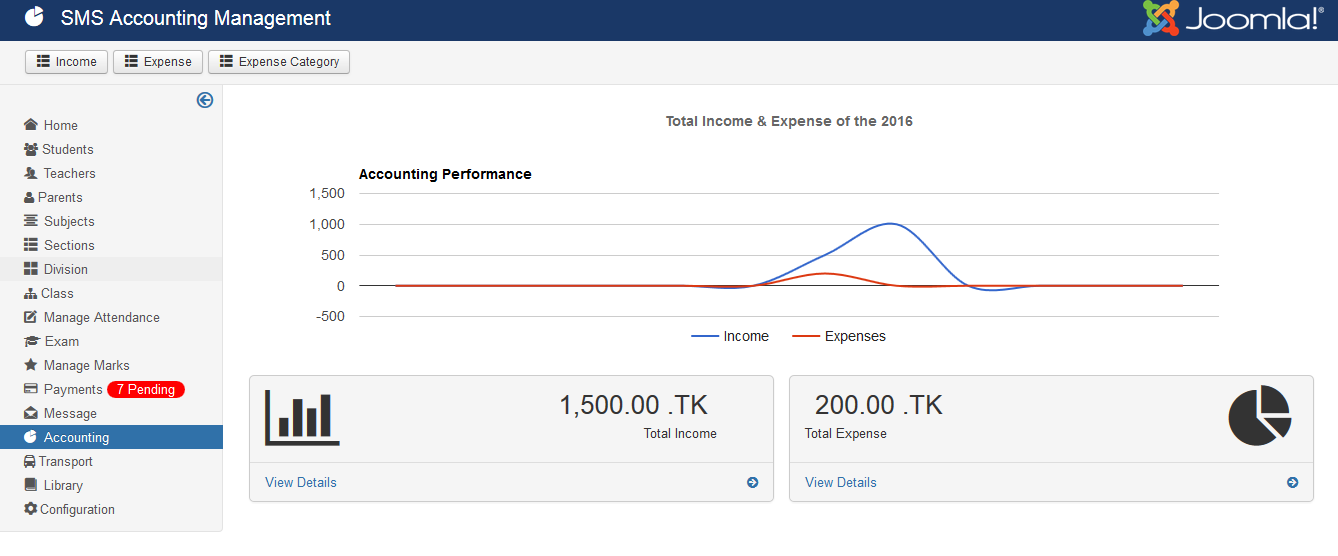This screenshot has height=556, width=1338.
Task: Open the Expense list
Action: click(158, 62)
